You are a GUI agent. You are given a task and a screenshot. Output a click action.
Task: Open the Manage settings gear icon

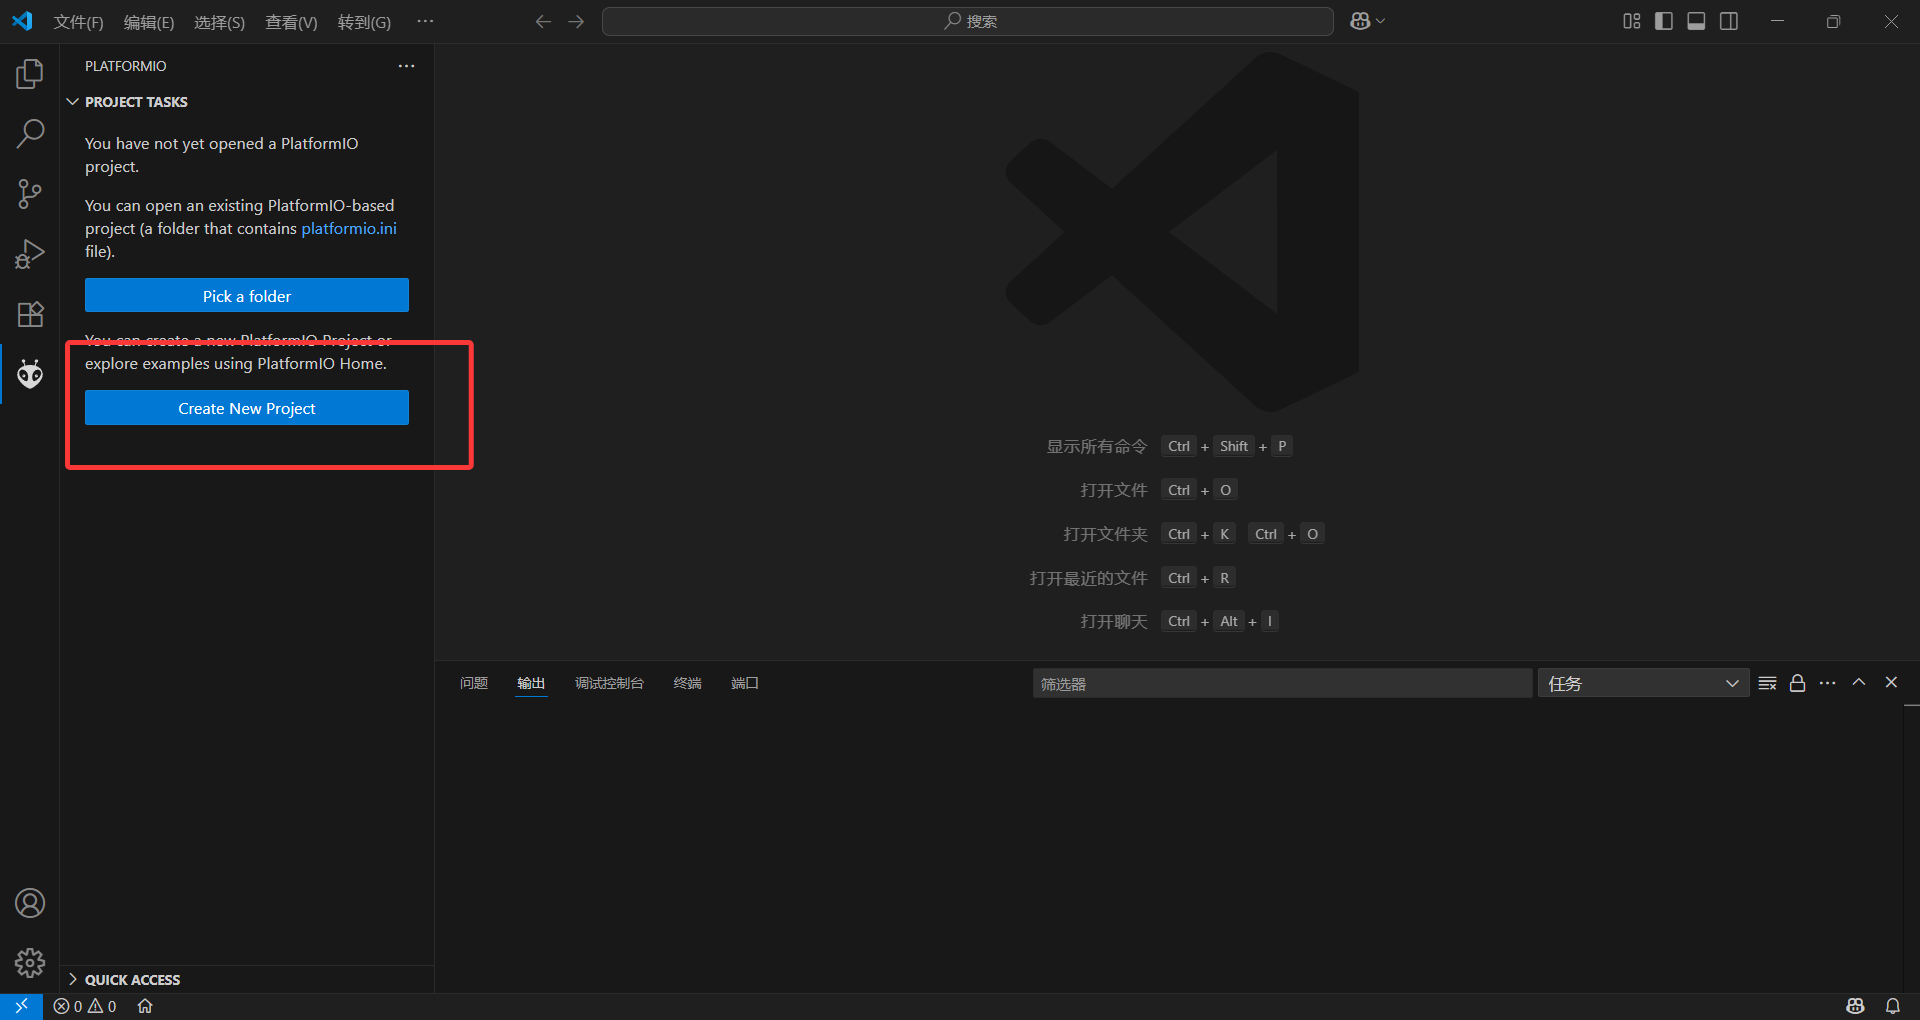(30, 963)
